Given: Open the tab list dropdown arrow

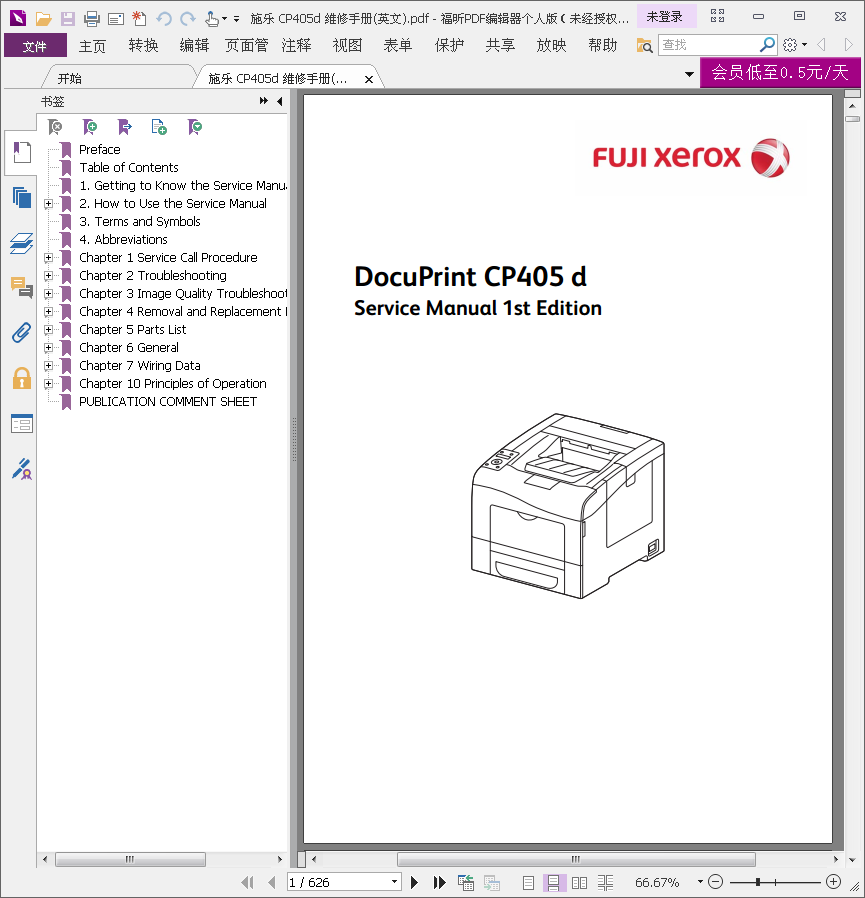Looking at the screenshot, I should point(689,74).
